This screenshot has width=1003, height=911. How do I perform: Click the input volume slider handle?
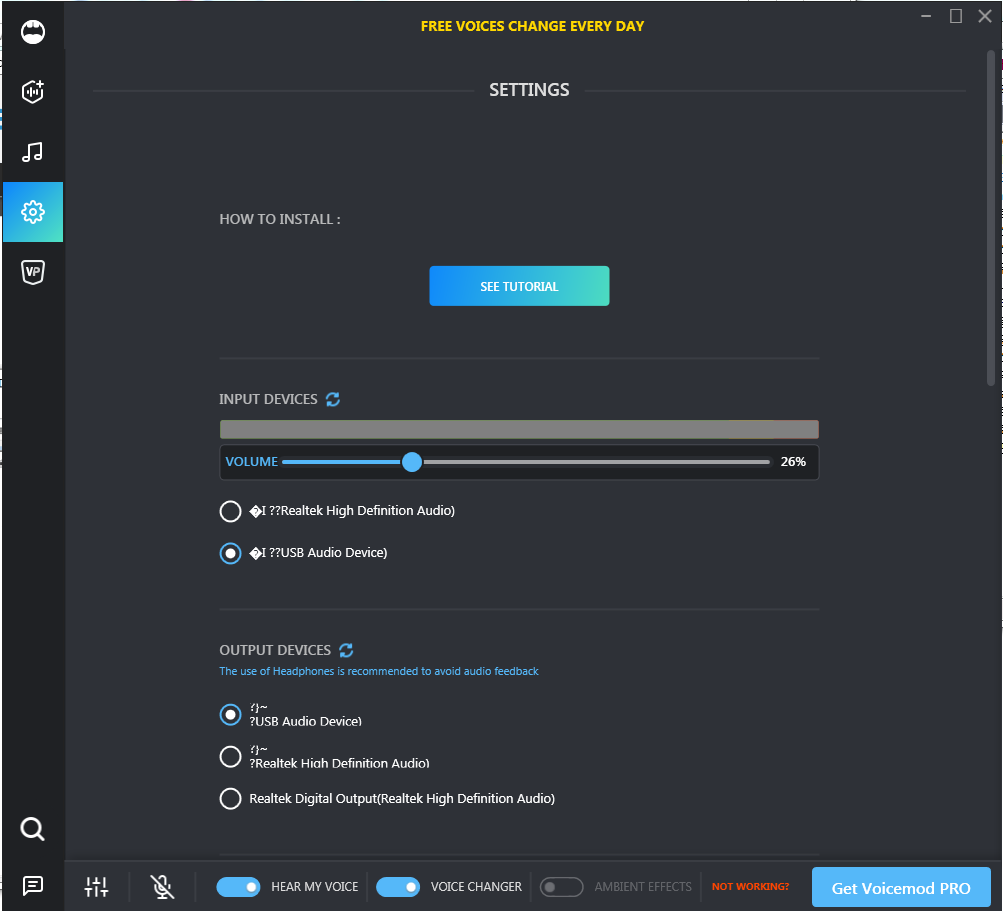point(412,462)
